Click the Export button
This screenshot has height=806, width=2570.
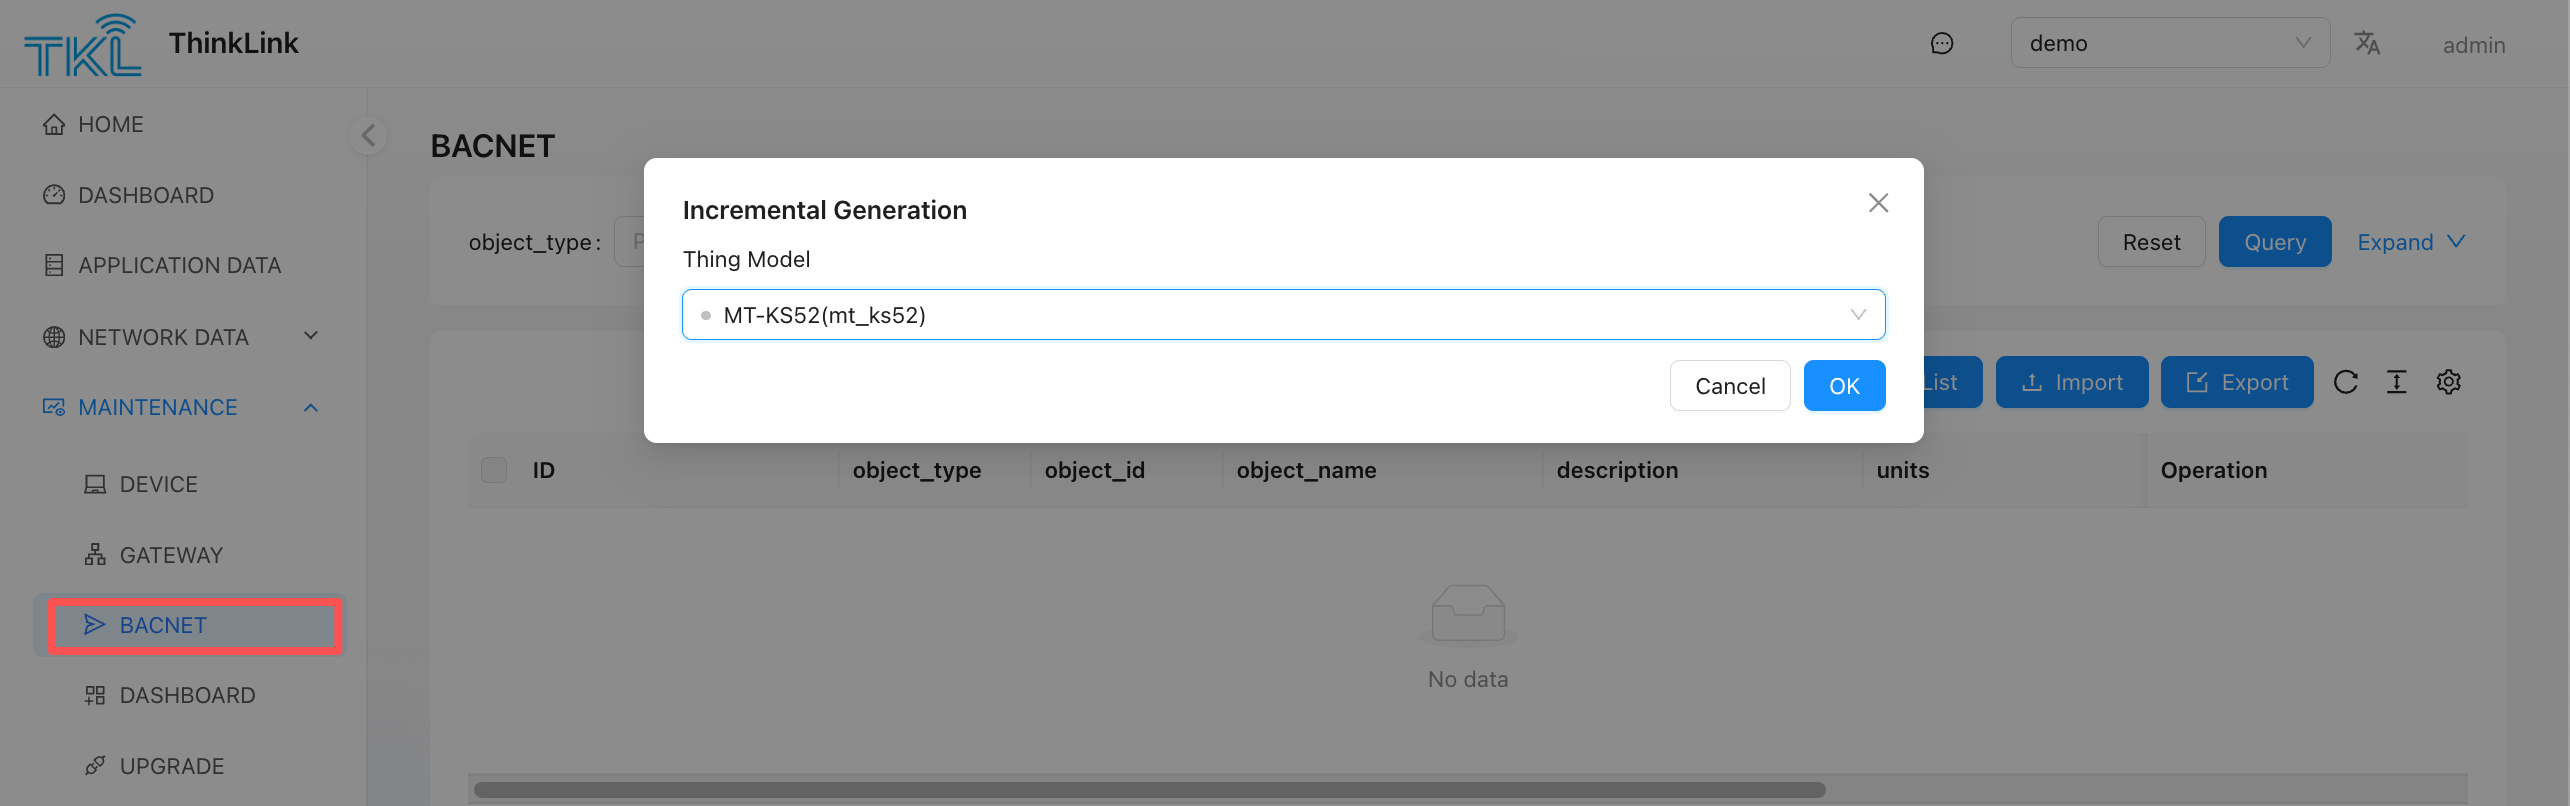coord(2236,382)
